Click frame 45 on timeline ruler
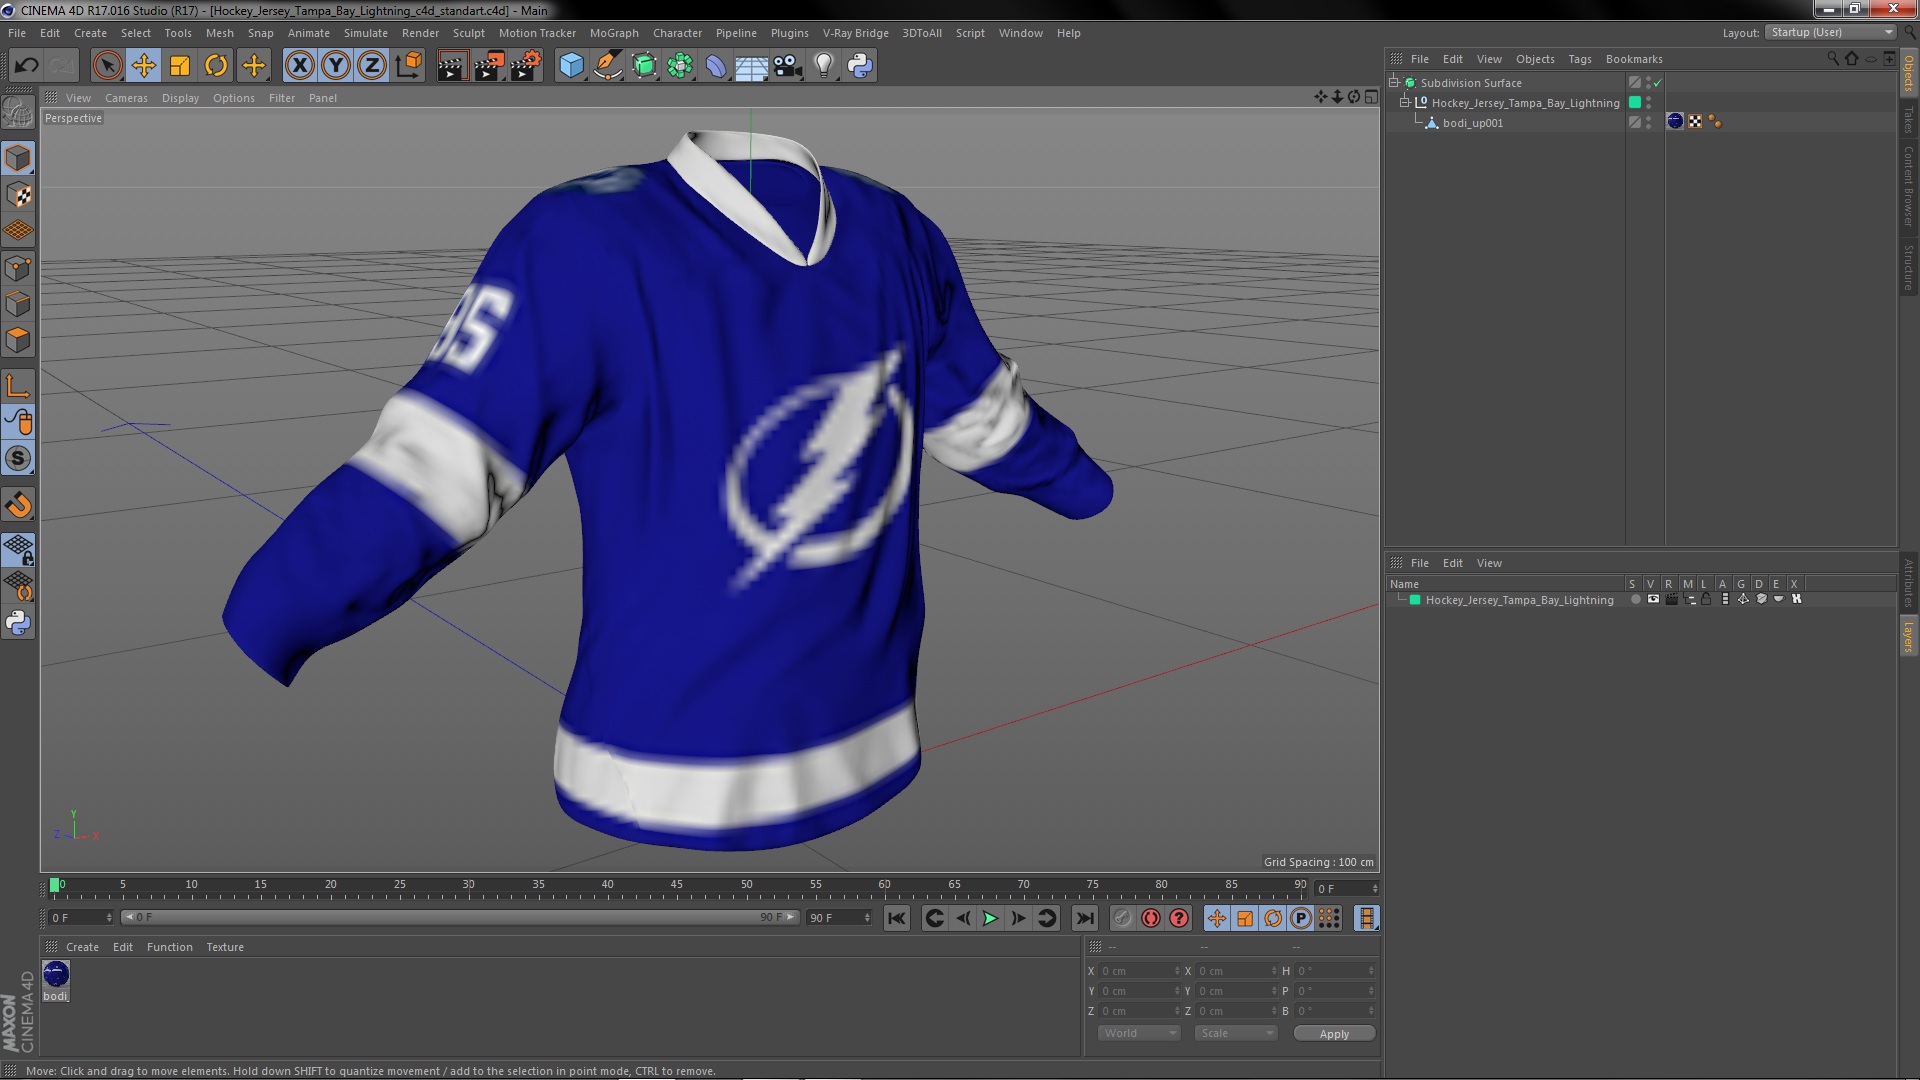The height and width of the screenshot is (1080, 1920). pos(677,886)
